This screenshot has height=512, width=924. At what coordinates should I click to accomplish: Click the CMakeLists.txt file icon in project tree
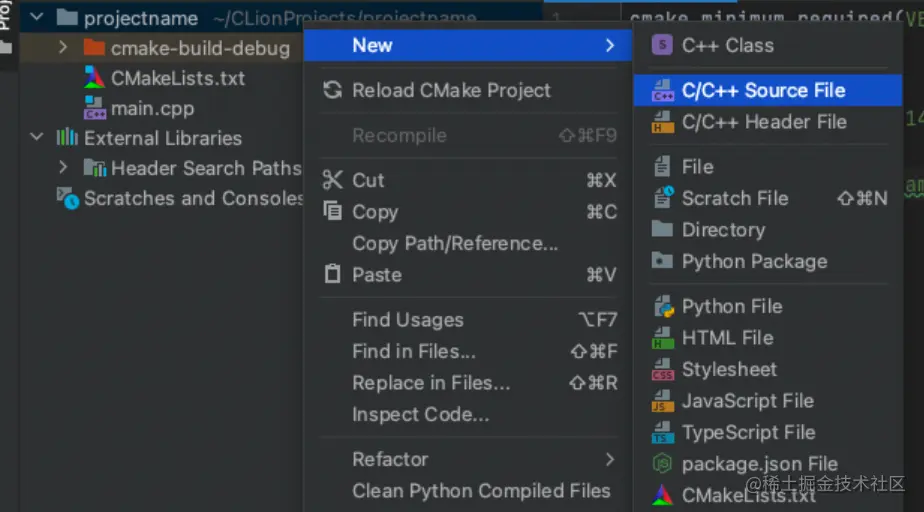94,78
